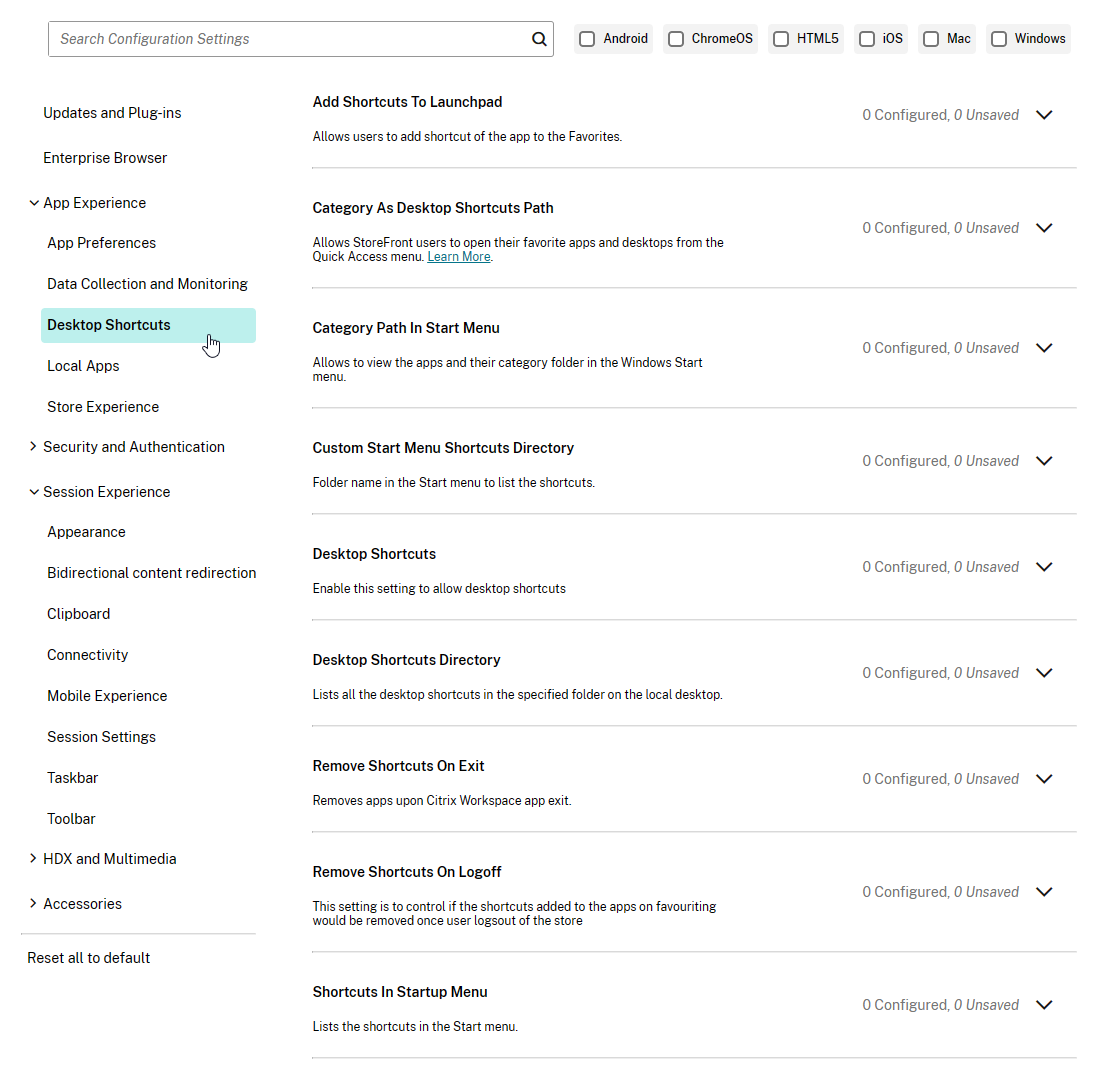Enable the ChromeOS filter checkbox
The width and height of the screenshot is (1098, 1065).
pos(676,39)
